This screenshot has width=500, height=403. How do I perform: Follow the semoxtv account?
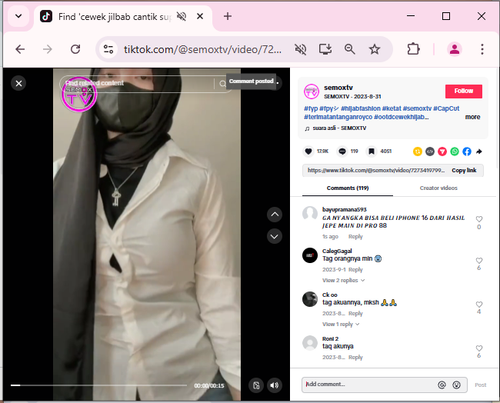click(464, 91)
